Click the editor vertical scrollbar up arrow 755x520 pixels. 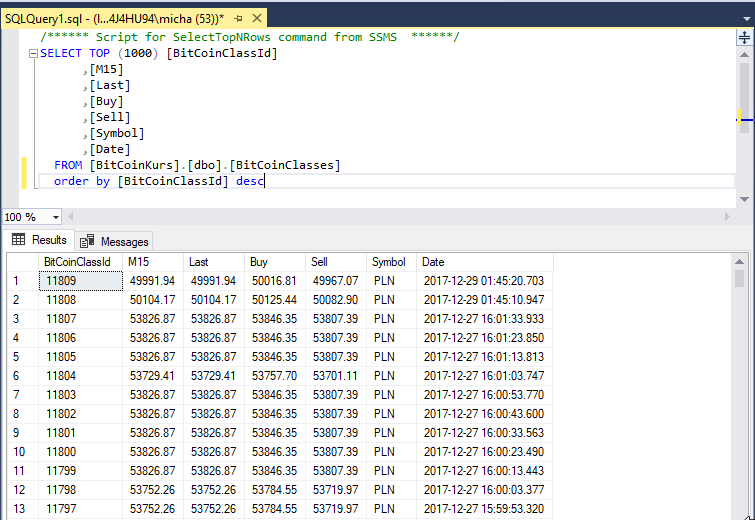tap(744, 54)
